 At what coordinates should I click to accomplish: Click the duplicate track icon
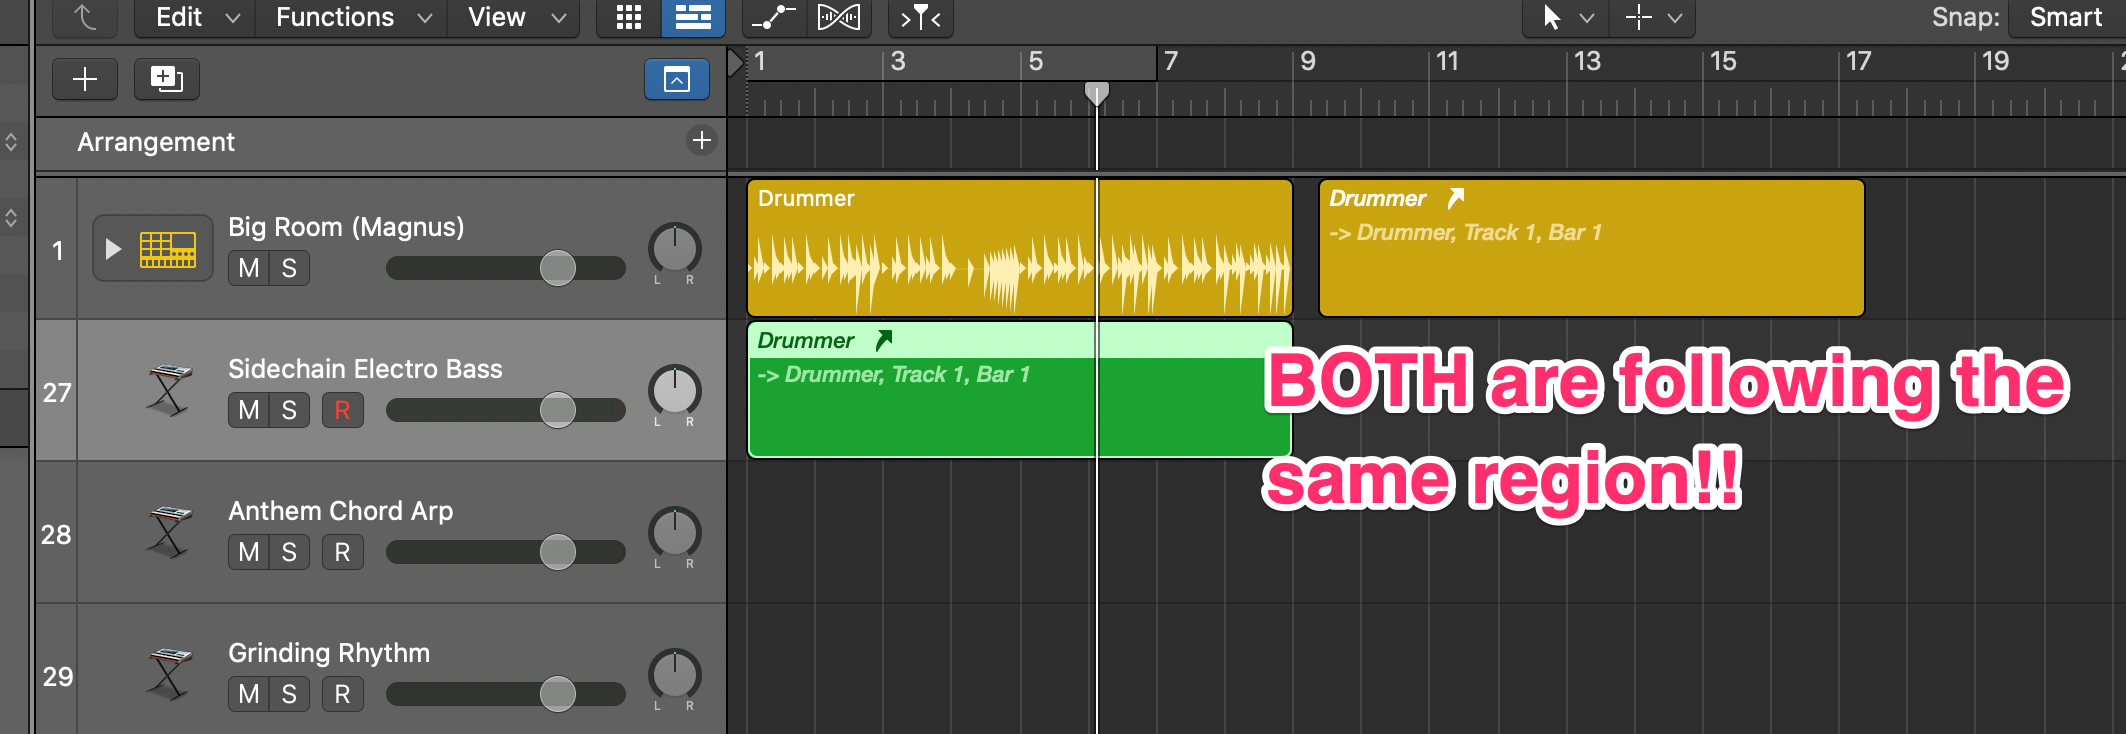[167, 79]
